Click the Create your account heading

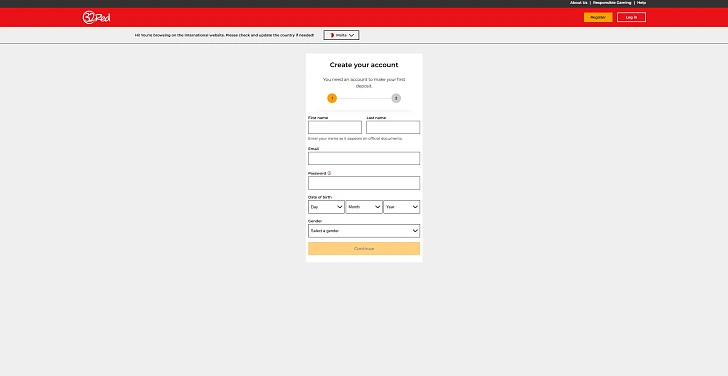pos(364,65)
